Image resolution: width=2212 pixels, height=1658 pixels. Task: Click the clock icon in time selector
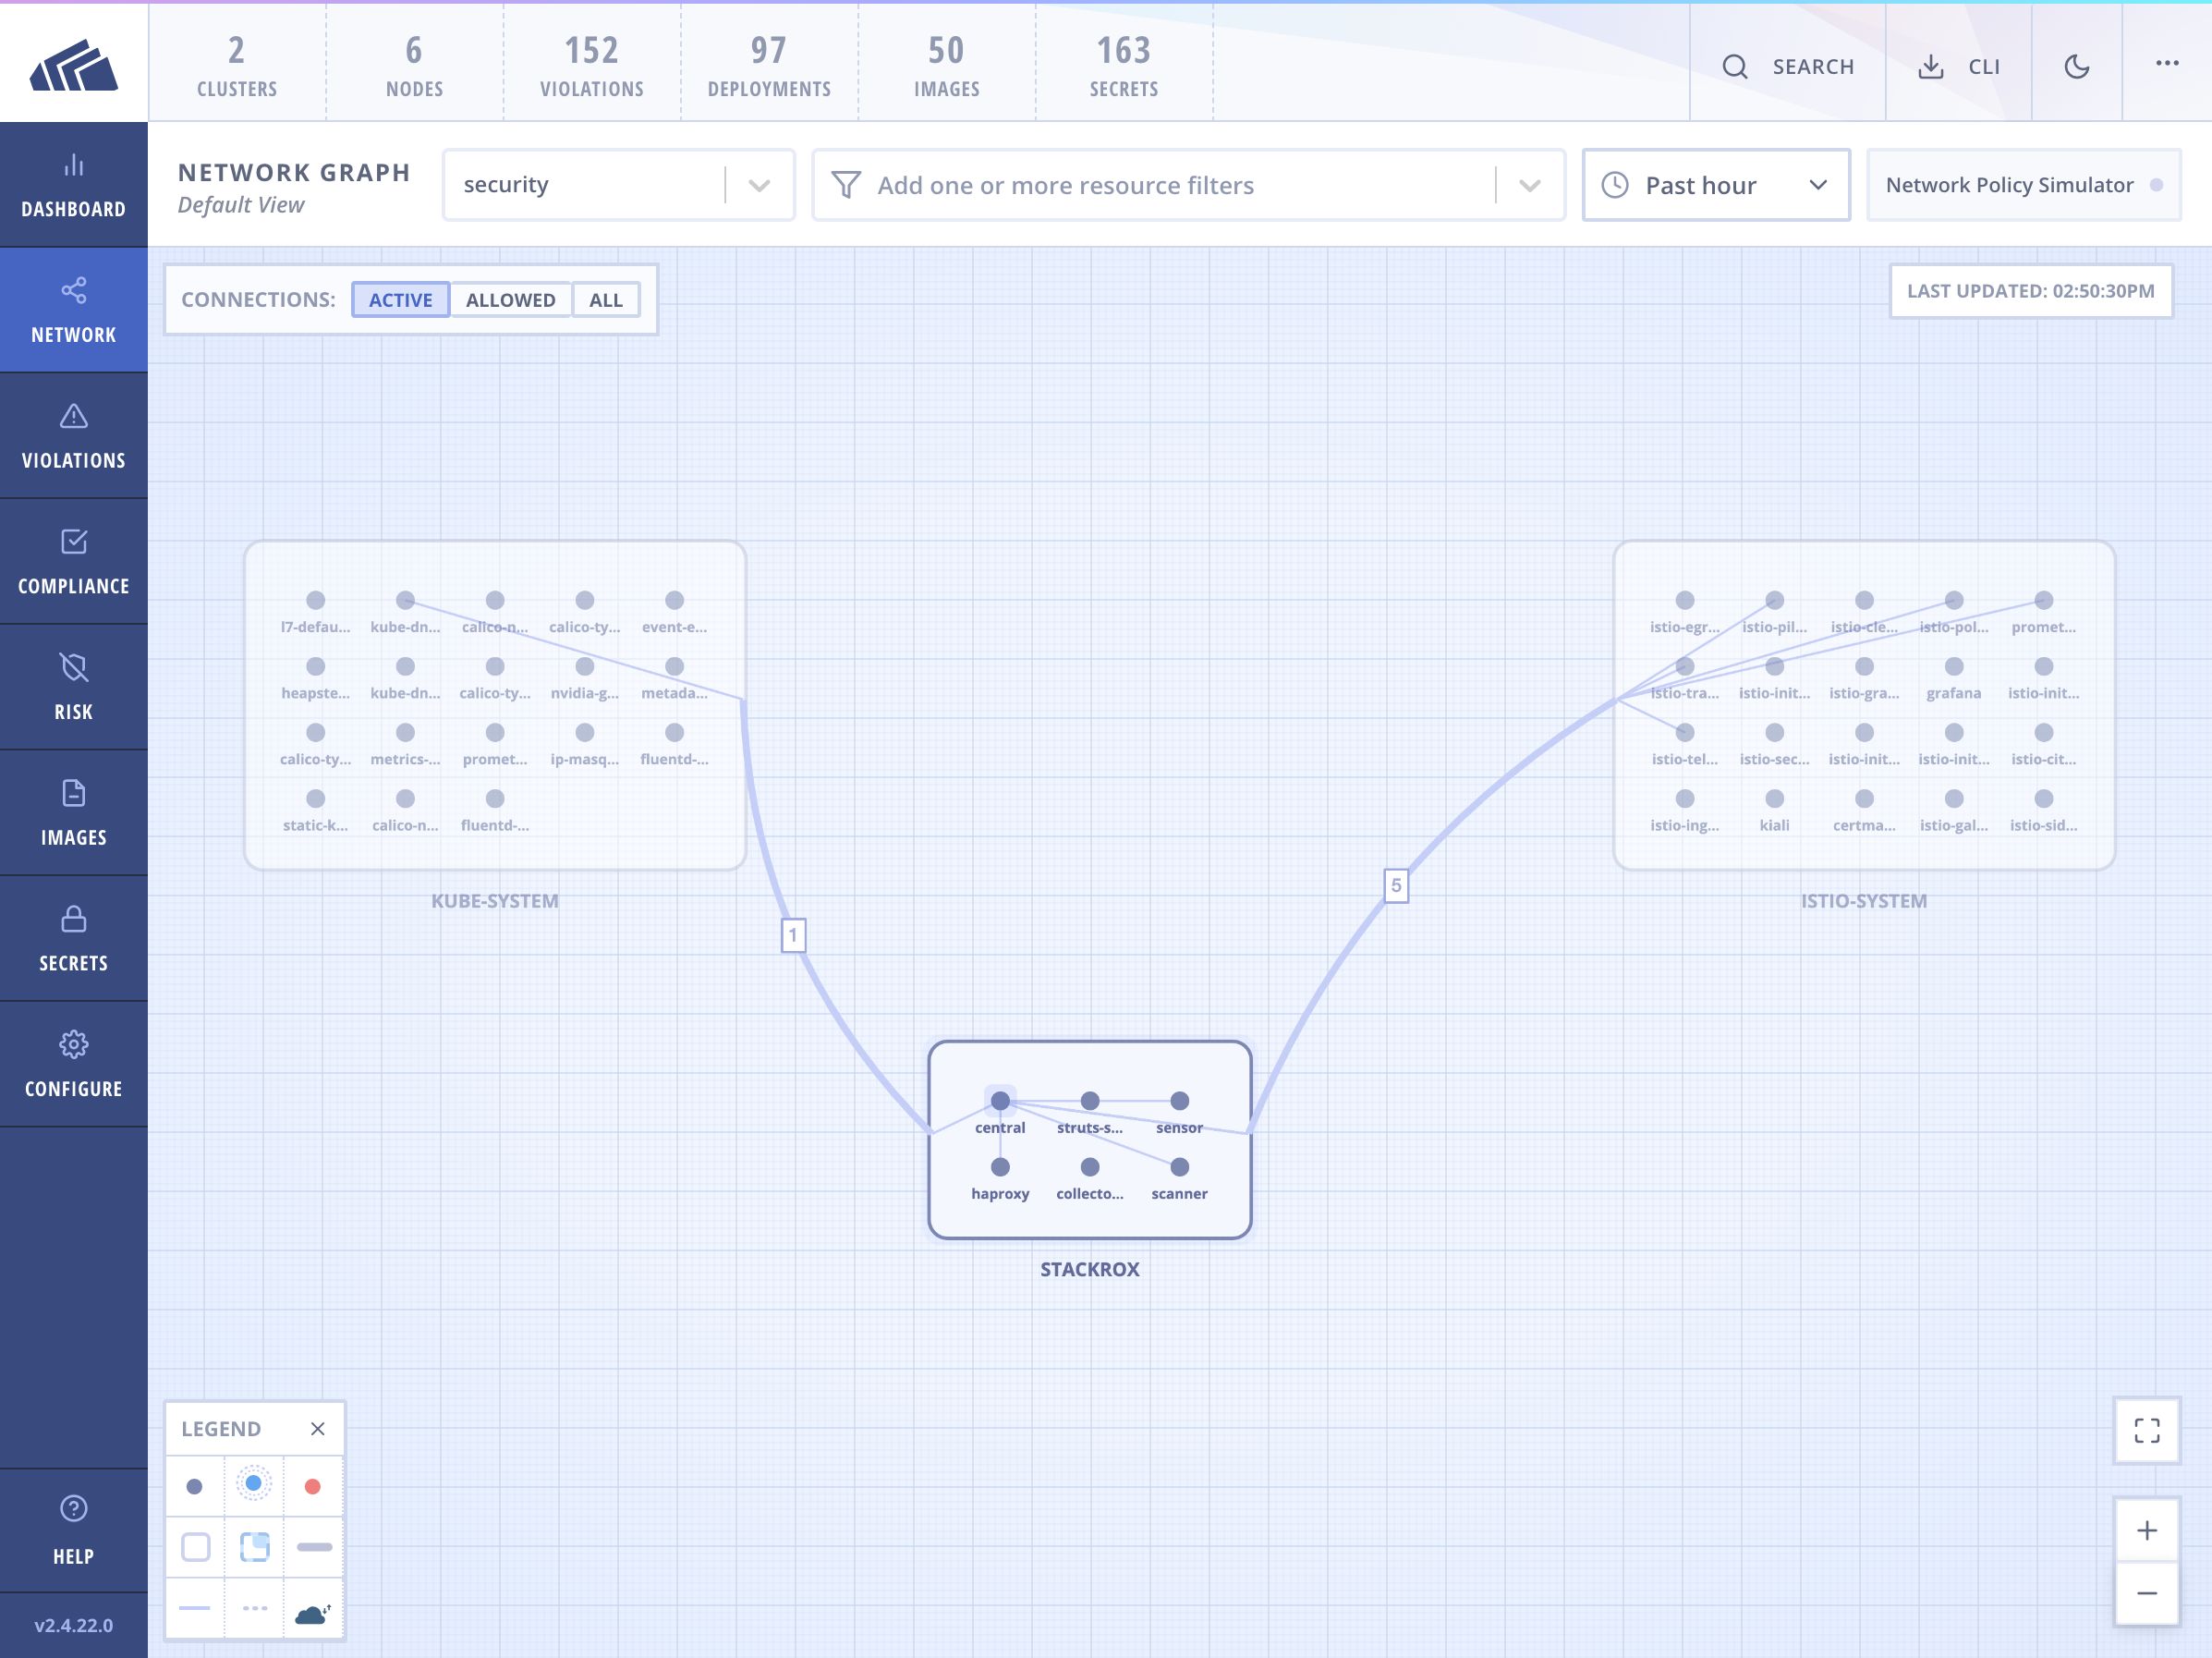pyautogui.click(x=1615, y=185)
